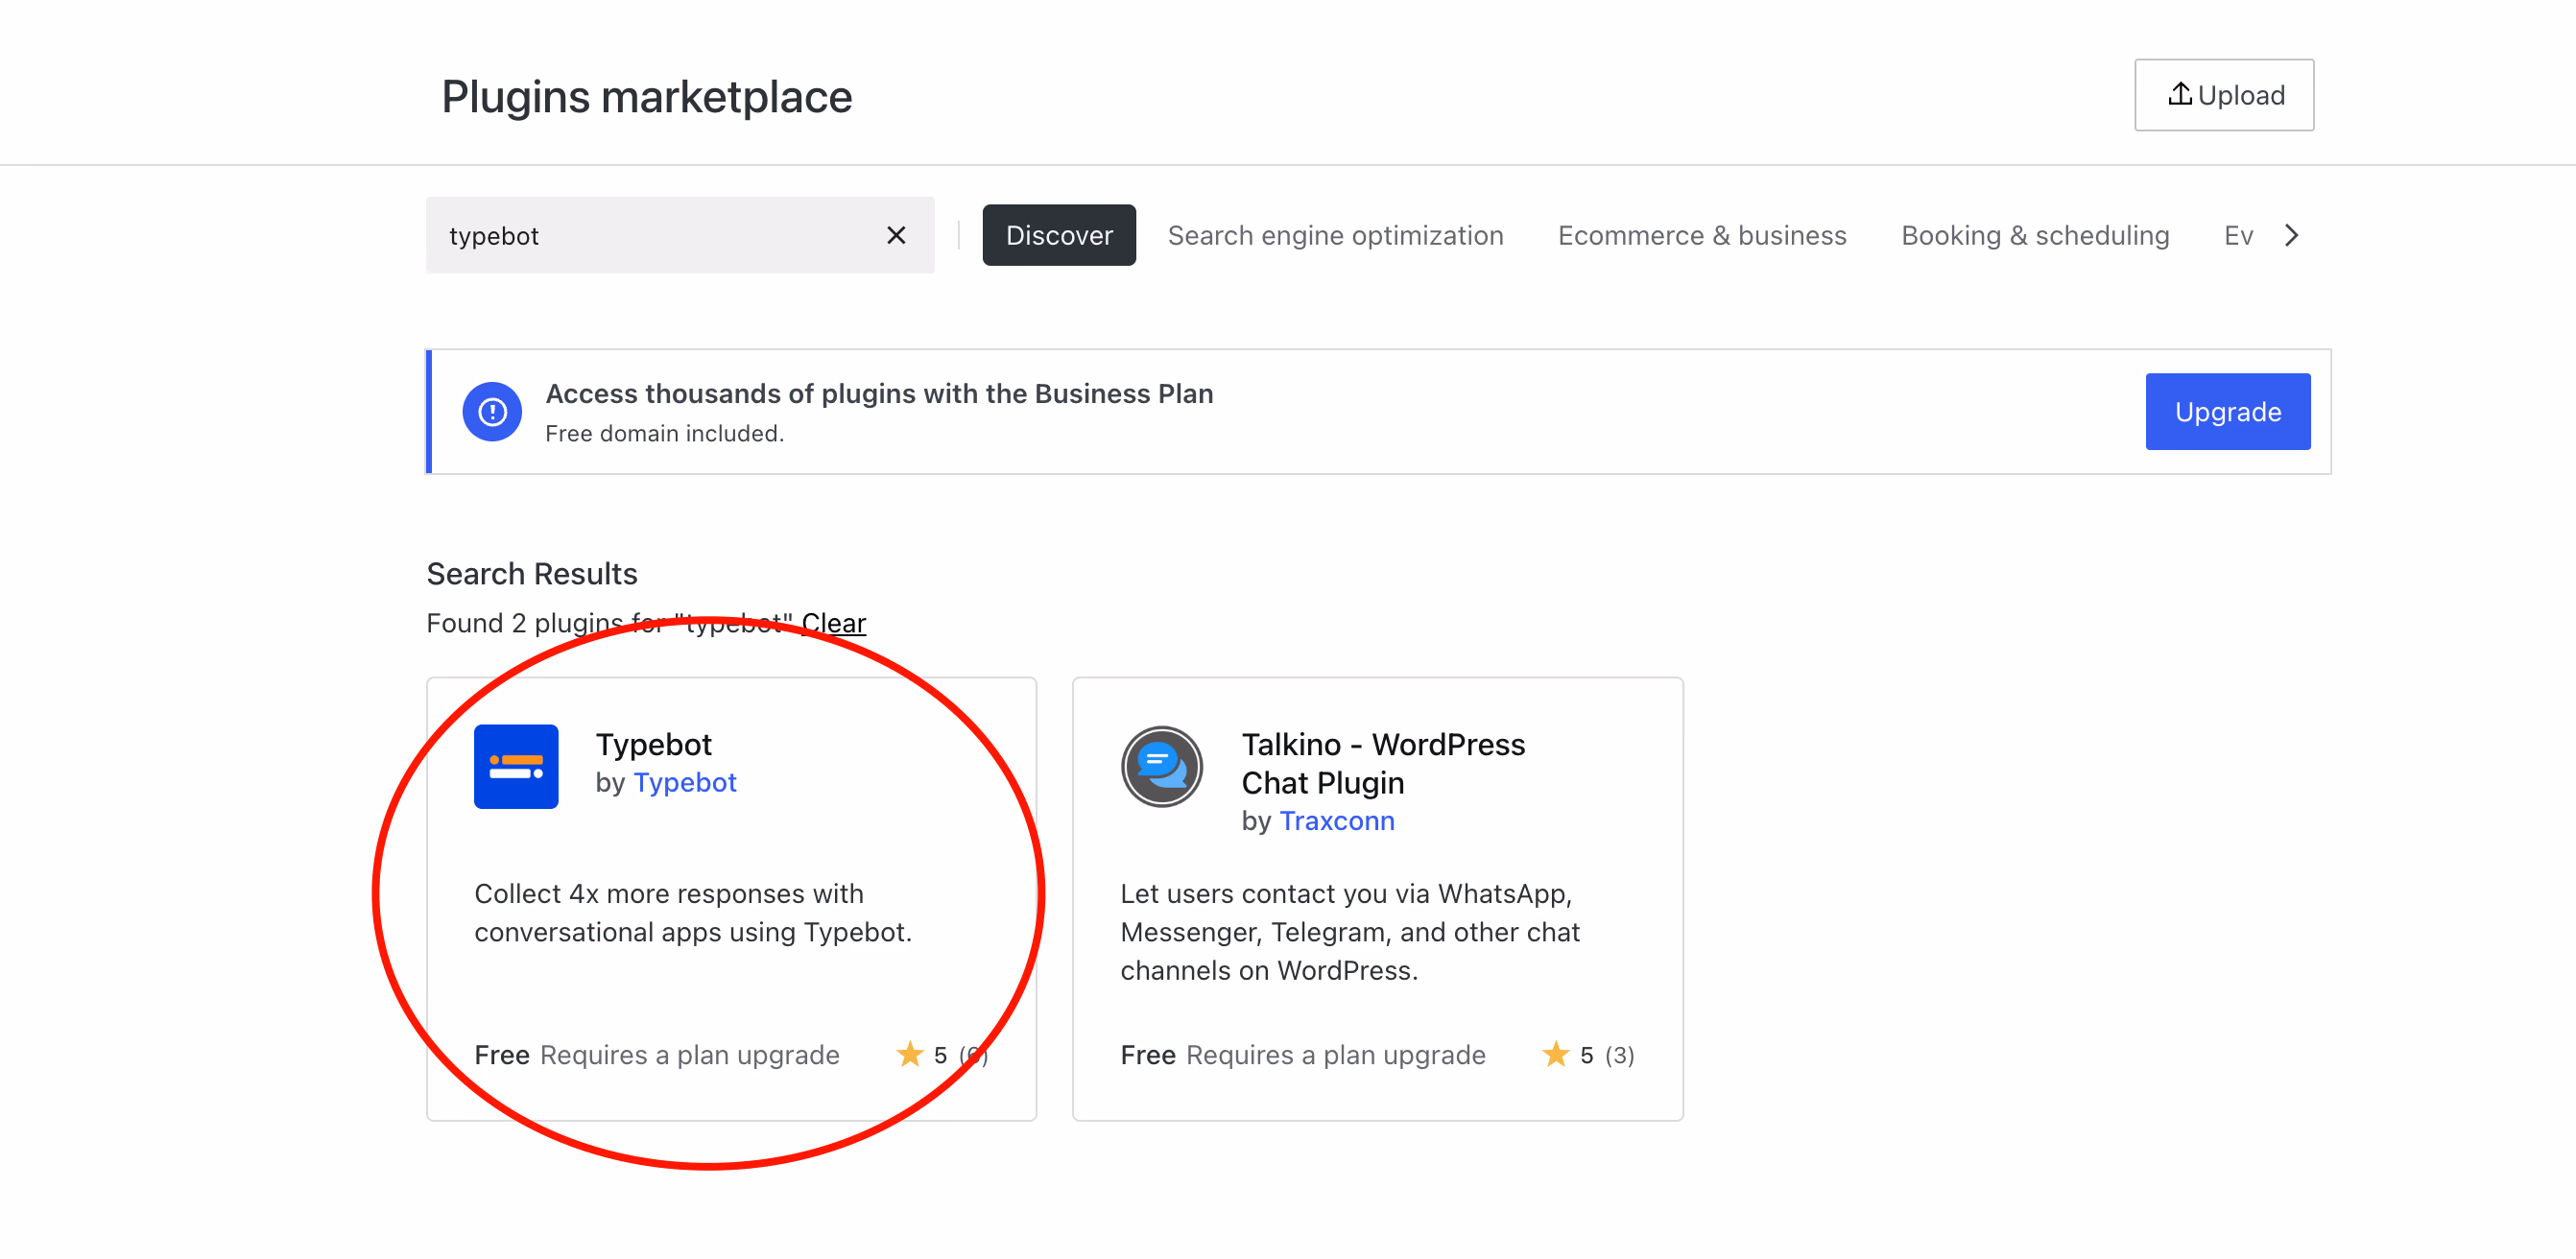Open the partially visible Ev category tab
This screenshot has height=1259, width=2576.
[x=2237, y=235]
